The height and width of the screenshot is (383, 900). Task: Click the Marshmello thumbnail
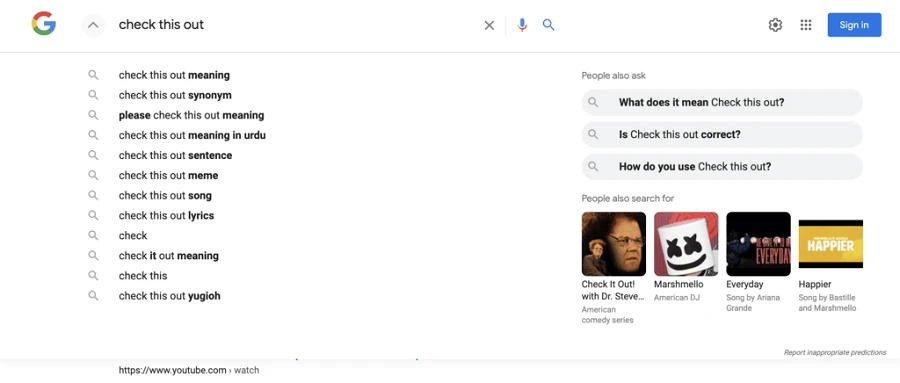(x=686, y=244)
